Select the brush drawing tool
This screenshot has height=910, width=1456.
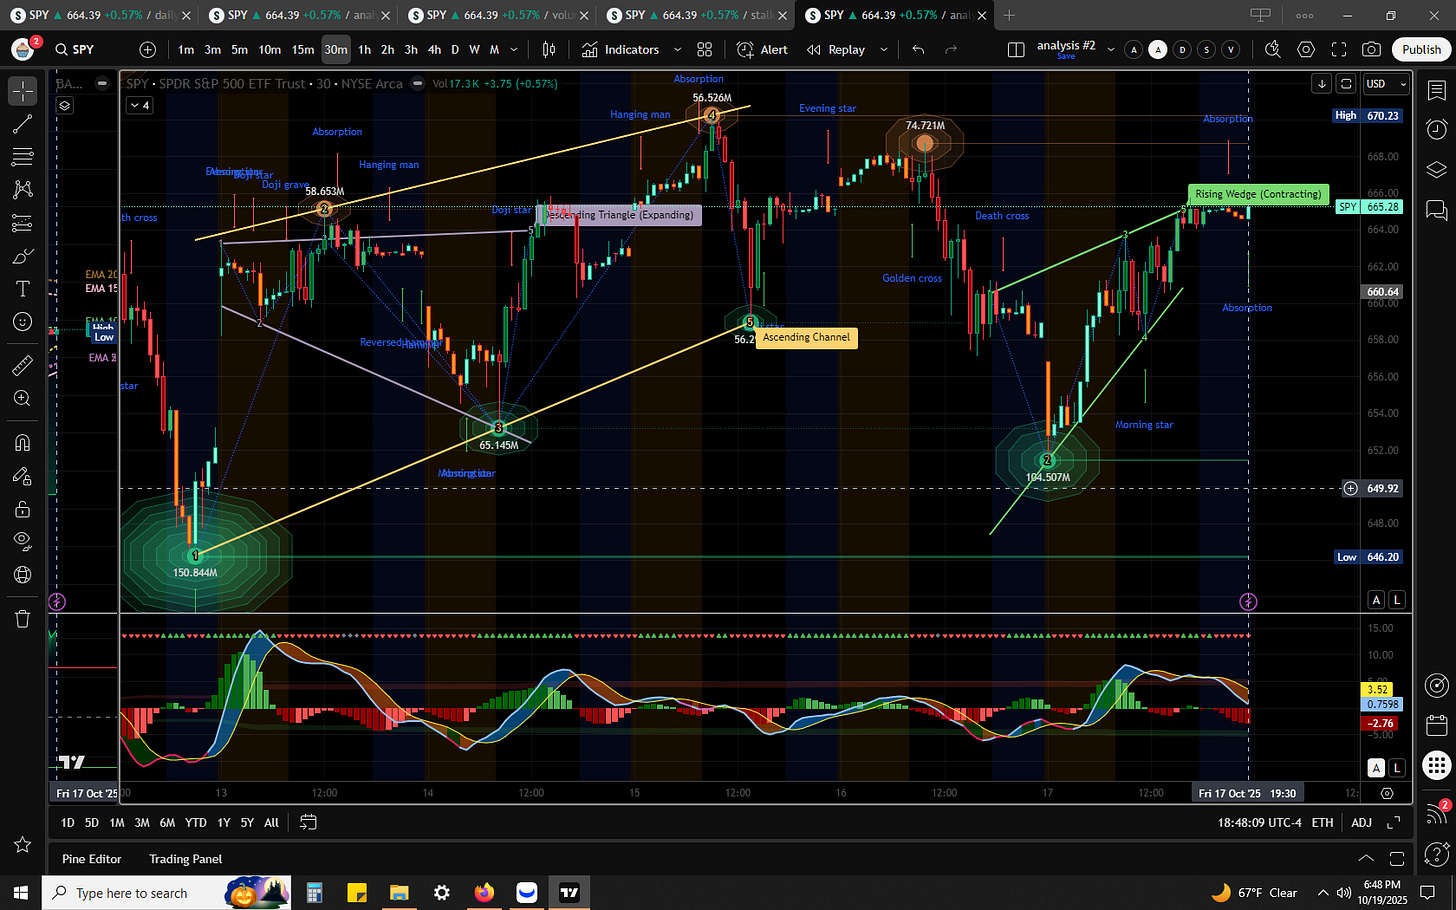(22, 256)
